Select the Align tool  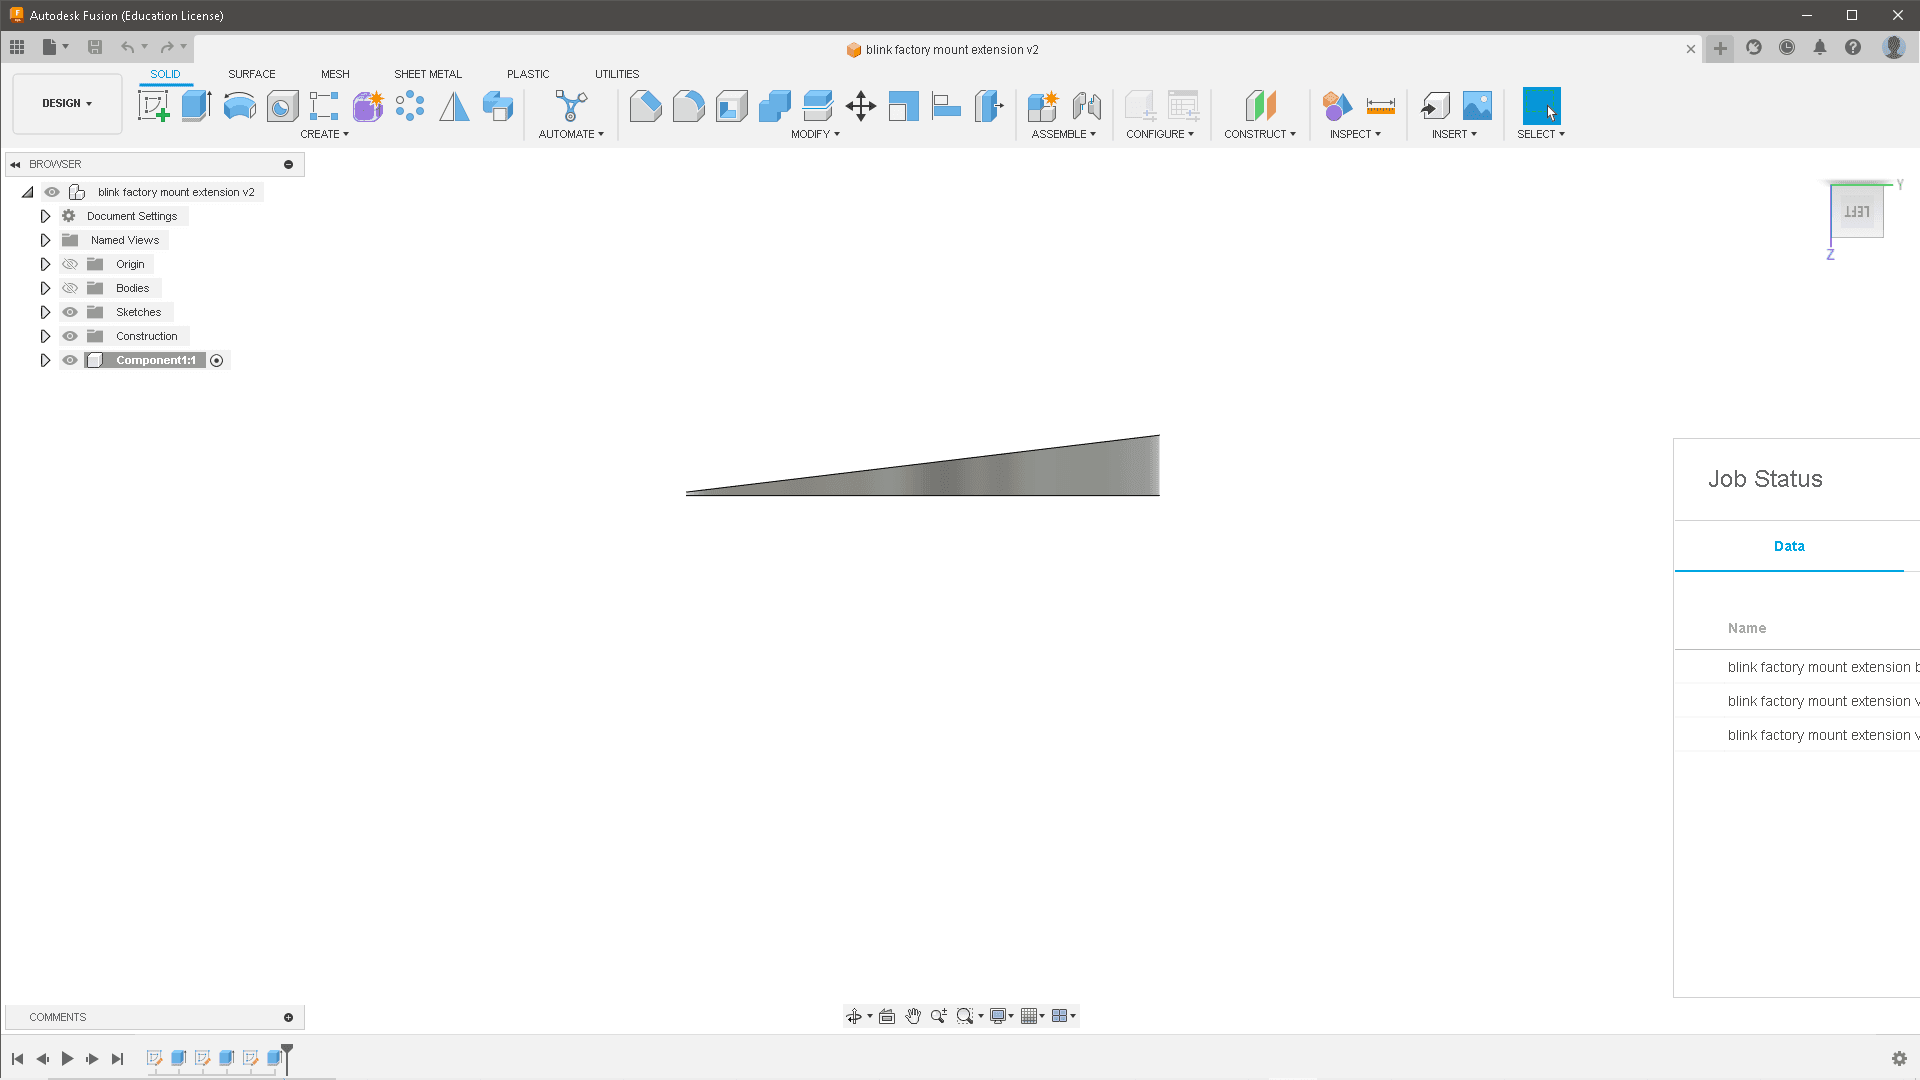[946, 106]
